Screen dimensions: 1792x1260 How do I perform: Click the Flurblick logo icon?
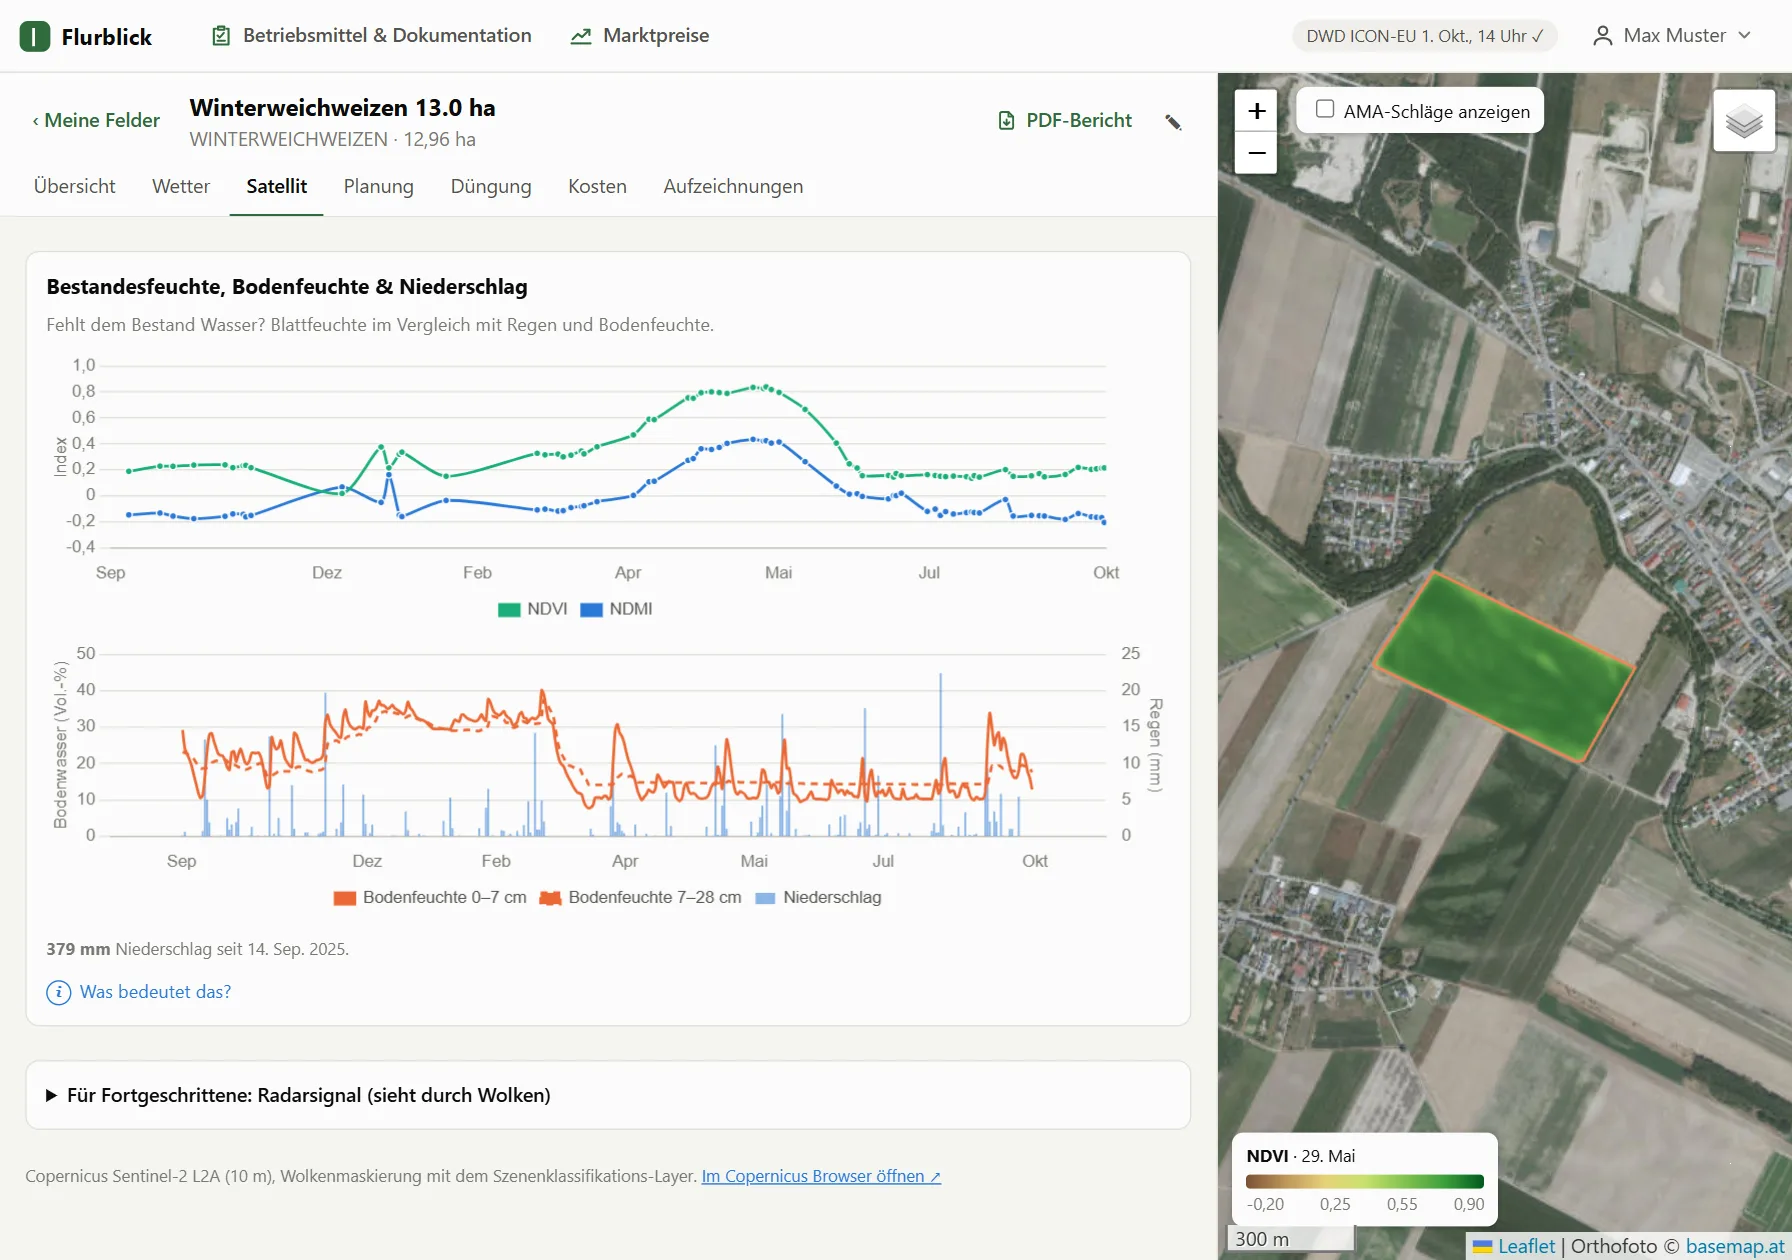[35, 37]
